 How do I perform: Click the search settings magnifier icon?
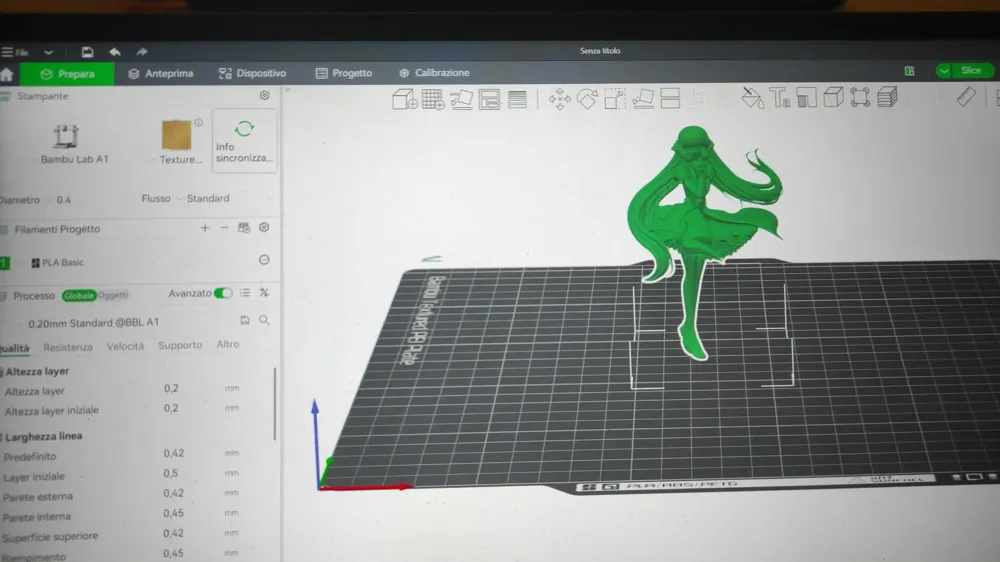point(264,320)
